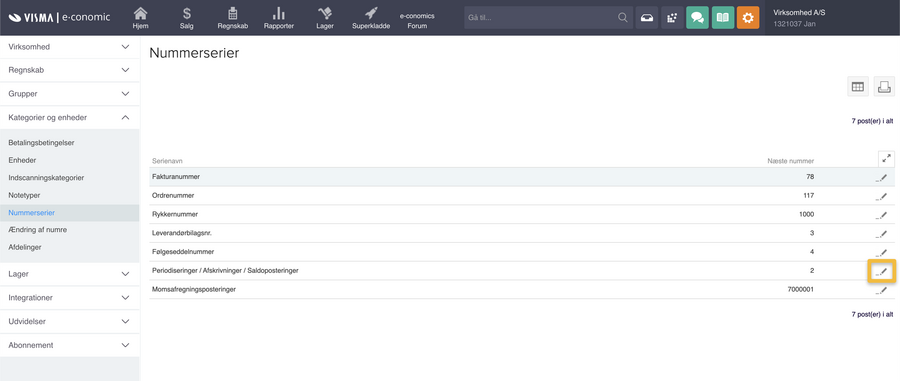900x381 pixels.
Task: Open the Hjem house icon
Action: [x=140, y=13]
